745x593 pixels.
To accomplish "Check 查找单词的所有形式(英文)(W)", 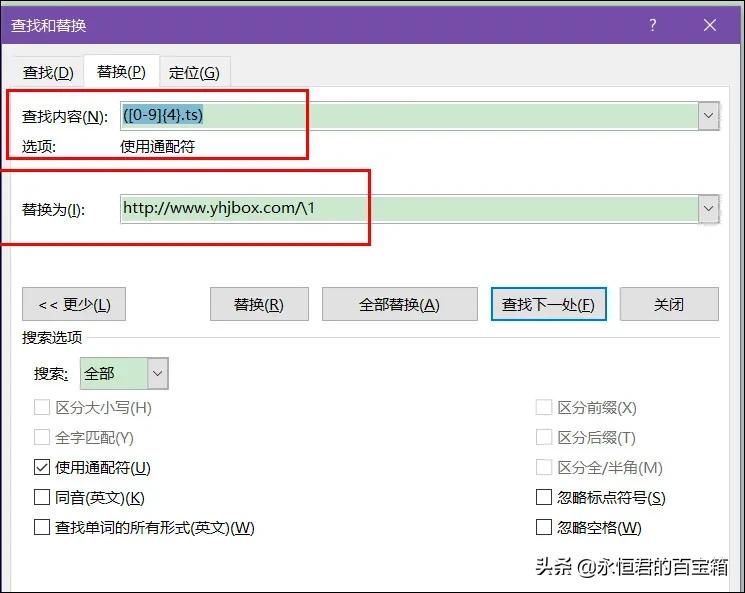I will (42, 527).
